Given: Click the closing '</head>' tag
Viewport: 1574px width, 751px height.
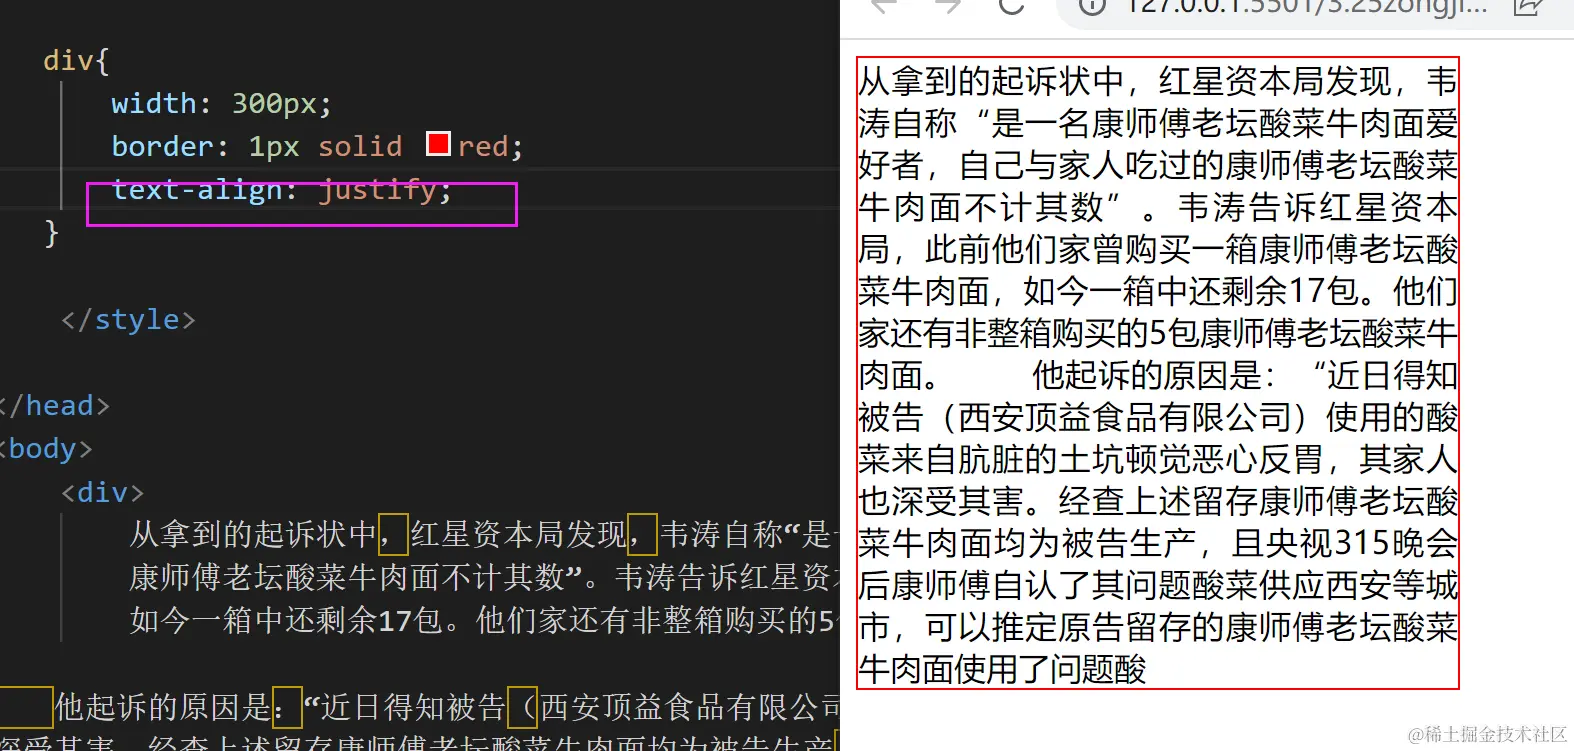Looking at the screenshot, I should pos(55,406).
